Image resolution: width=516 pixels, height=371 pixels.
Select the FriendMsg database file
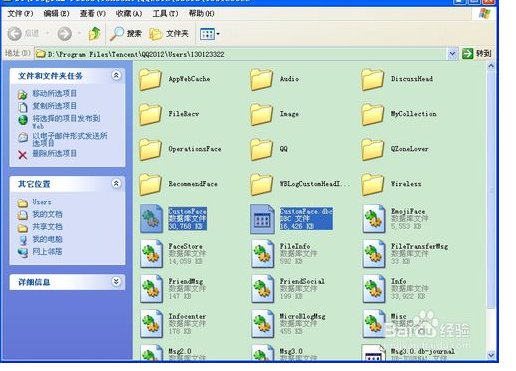point(173,289)
